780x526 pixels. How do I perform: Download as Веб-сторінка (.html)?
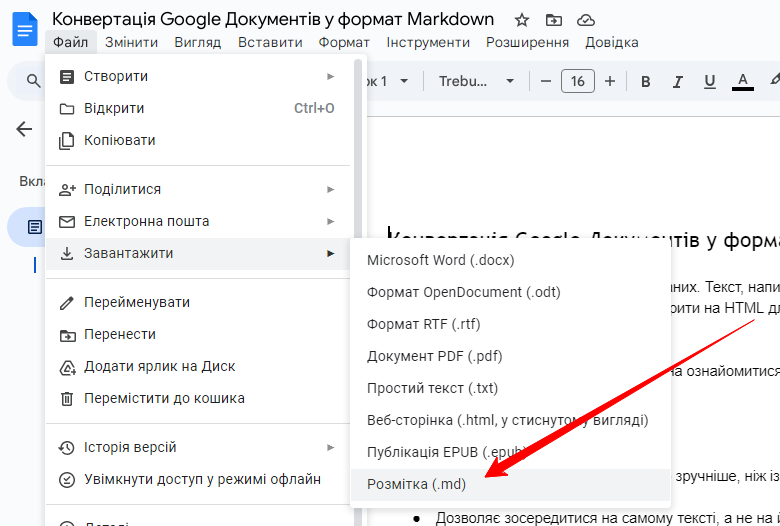[x=510, y=421]
